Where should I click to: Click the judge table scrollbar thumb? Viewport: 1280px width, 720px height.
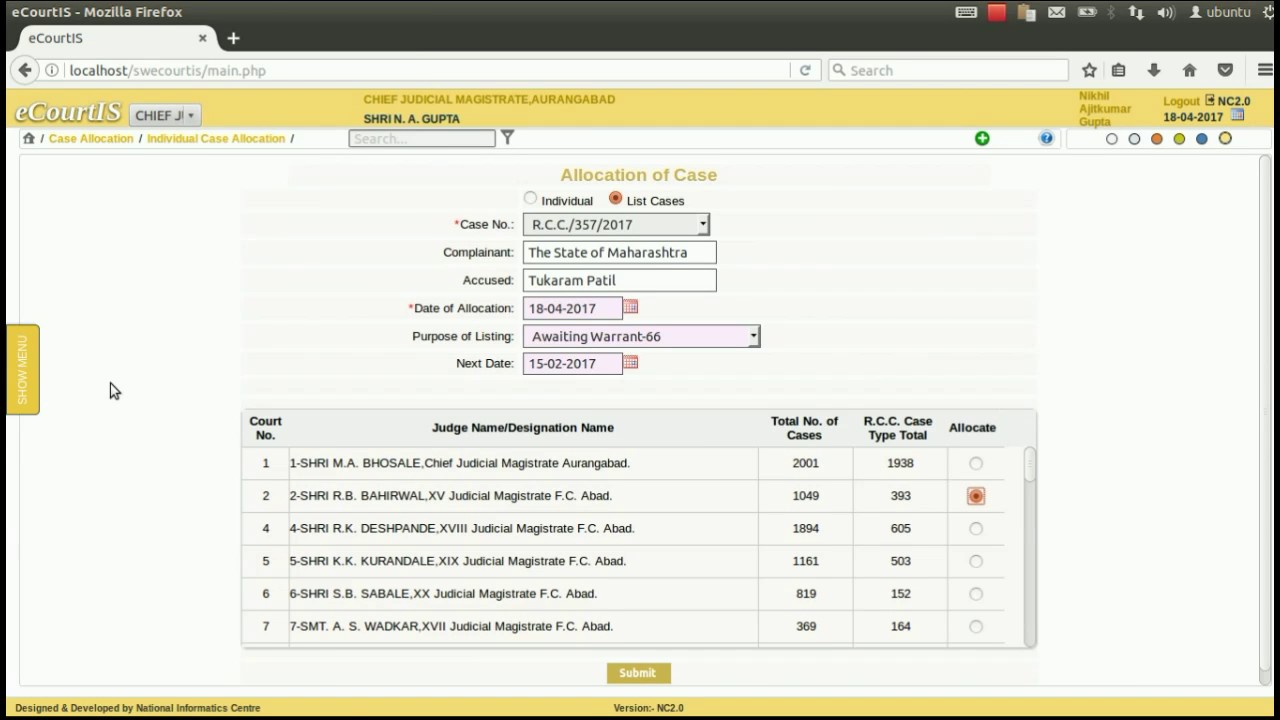click(1030, 465)
